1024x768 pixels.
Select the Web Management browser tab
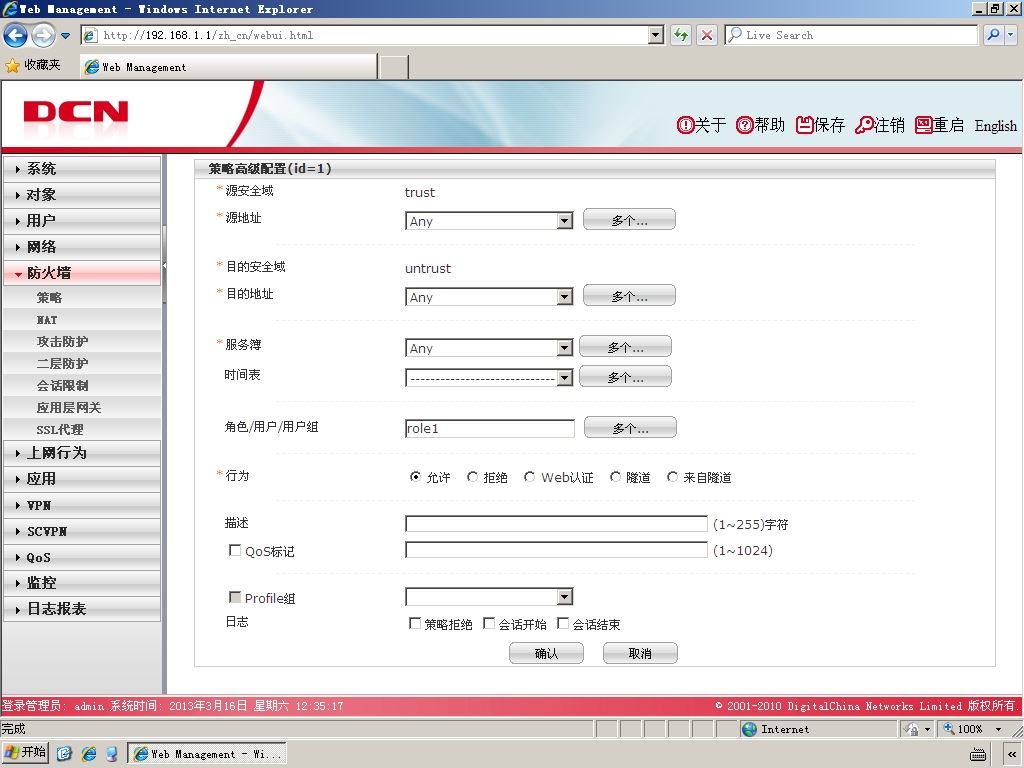[229, 67]
